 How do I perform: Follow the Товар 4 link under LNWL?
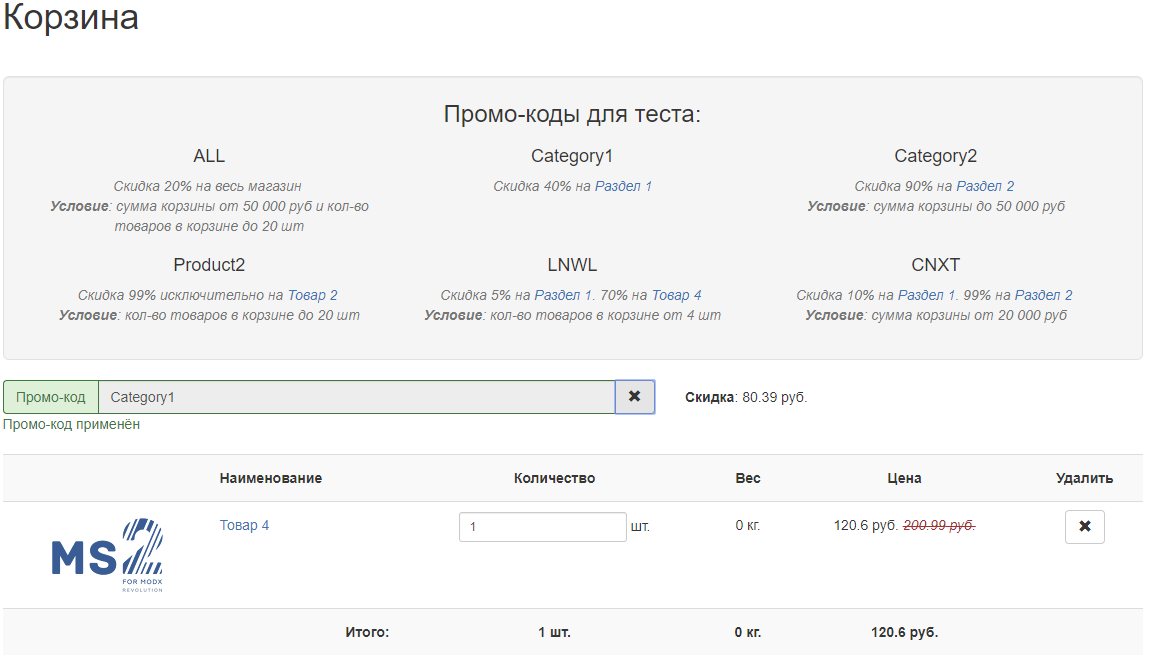[676, 295]
